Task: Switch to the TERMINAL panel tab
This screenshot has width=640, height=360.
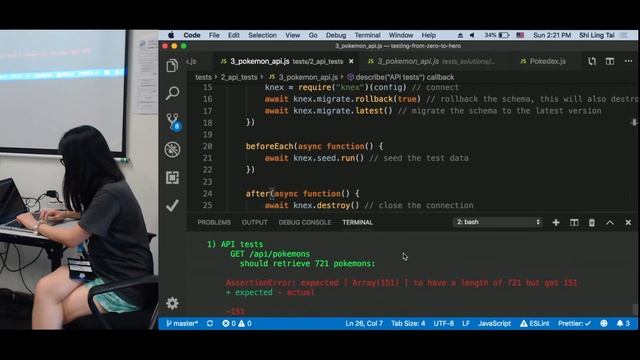Action: pos(358,222)
